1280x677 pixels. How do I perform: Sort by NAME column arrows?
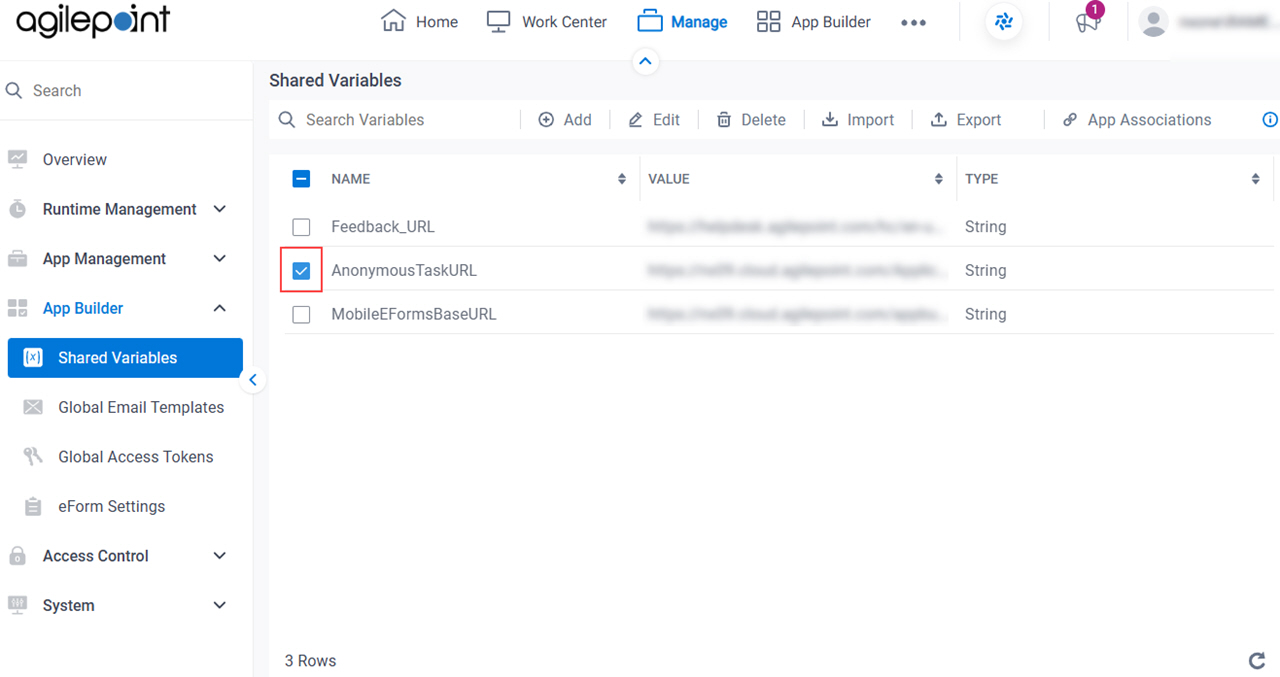622,179
